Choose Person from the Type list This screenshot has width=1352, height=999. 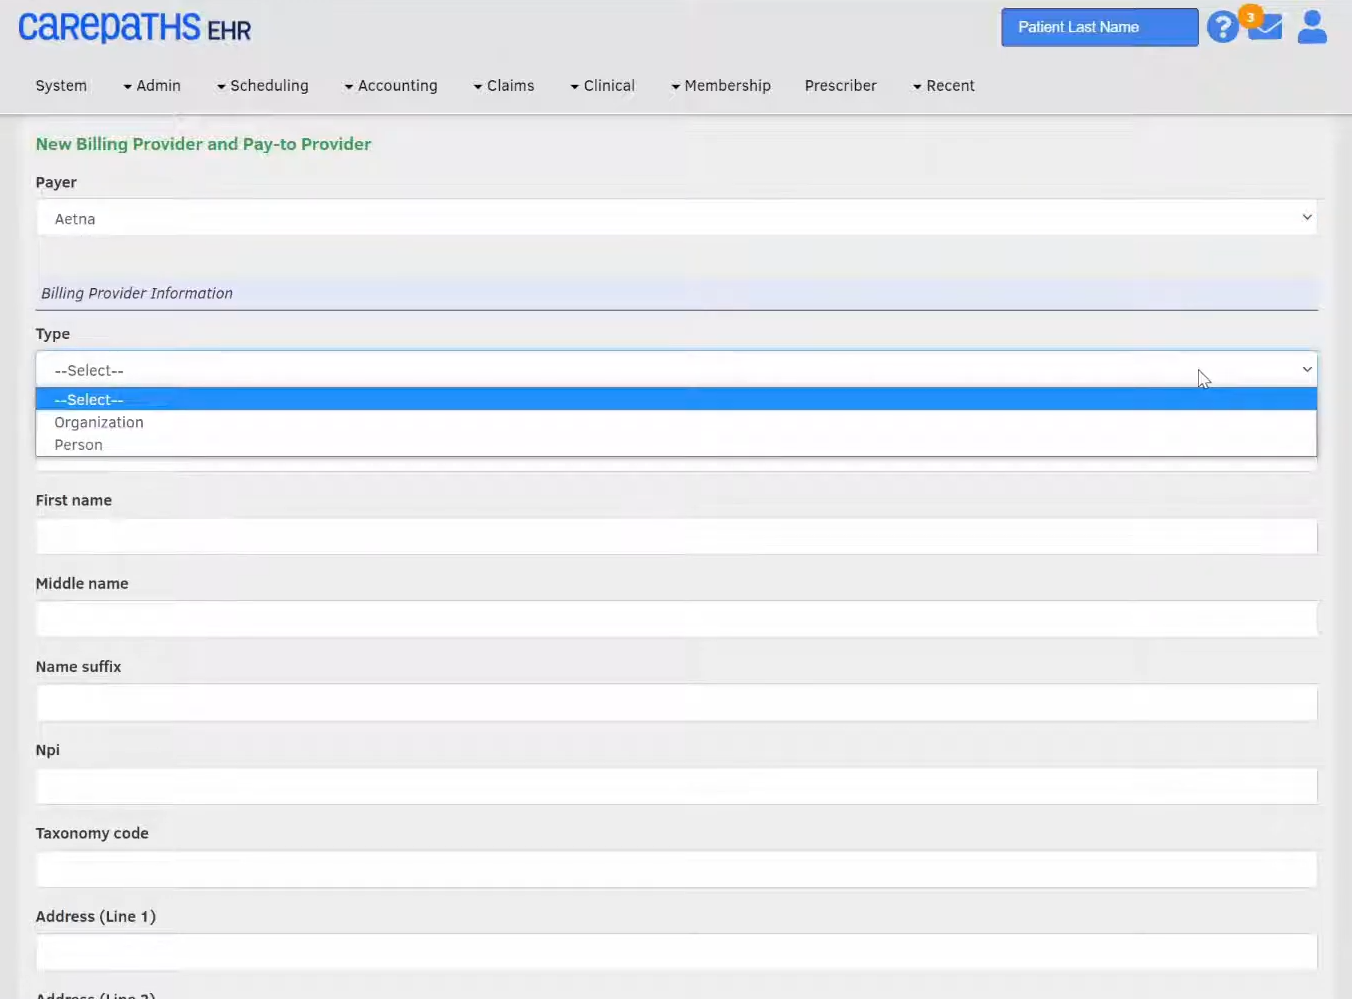click(79, 445)
